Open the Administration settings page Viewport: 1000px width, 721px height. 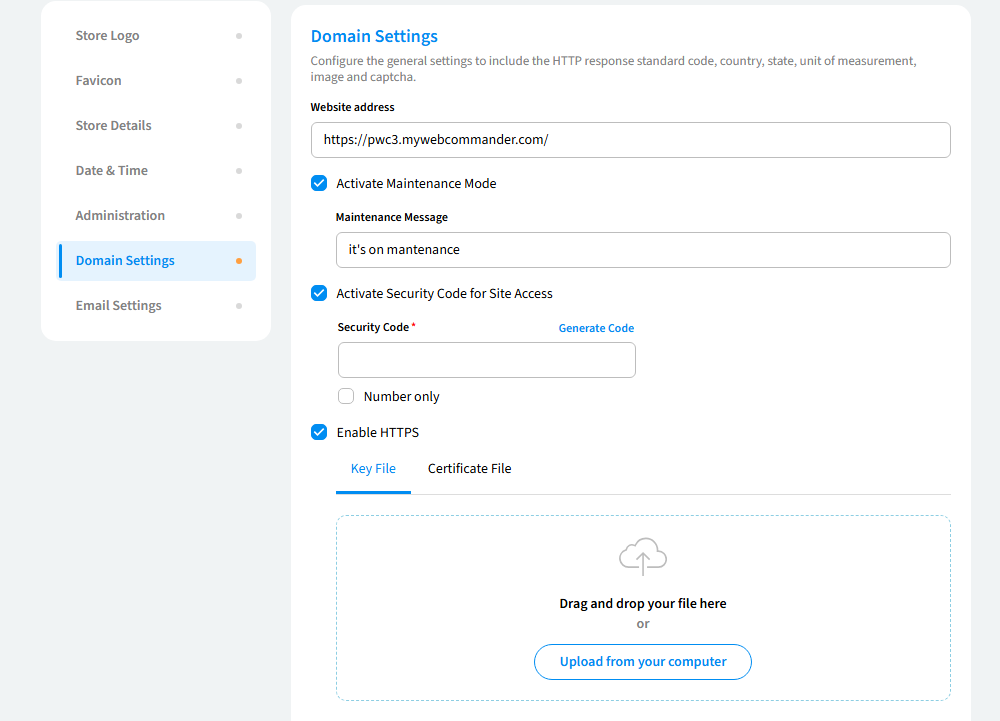click(x=120, y=216)
